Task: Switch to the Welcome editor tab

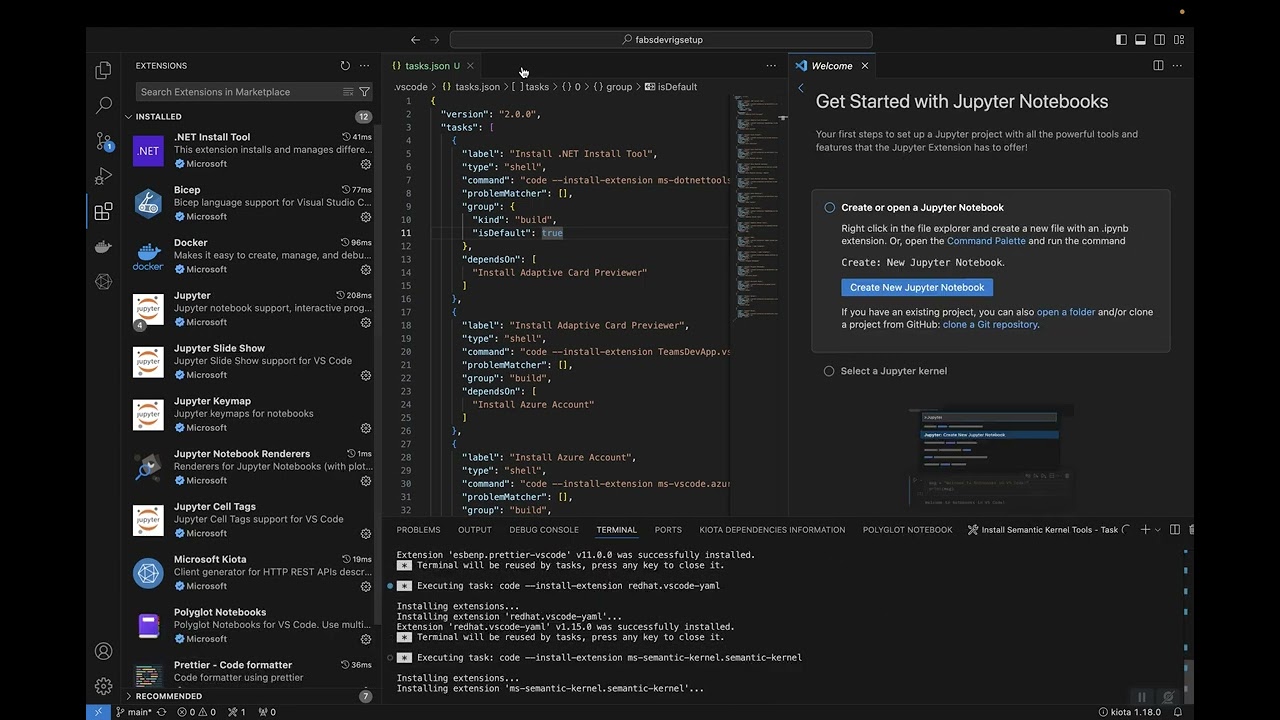Action: coord(832,66)
